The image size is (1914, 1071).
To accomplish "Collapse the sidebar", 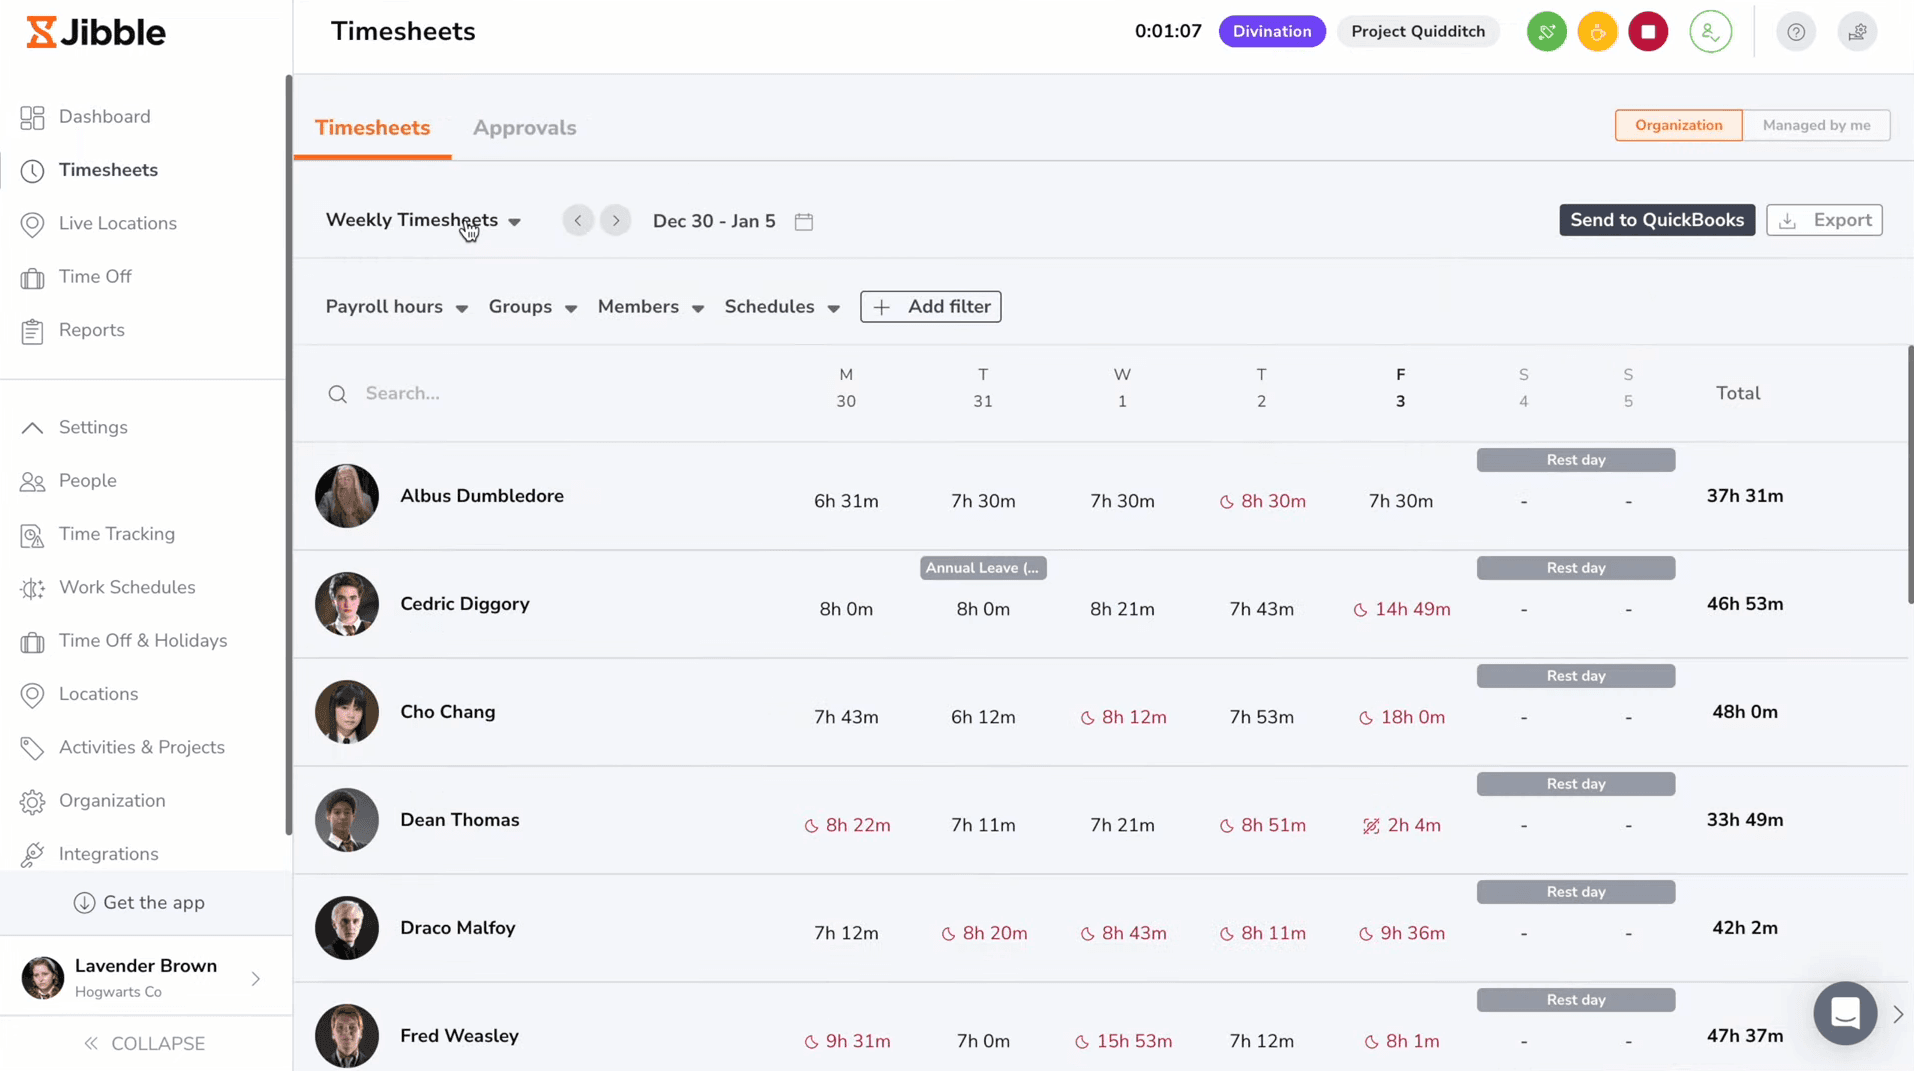I will pyautogui.click(x=145, y=1043).
